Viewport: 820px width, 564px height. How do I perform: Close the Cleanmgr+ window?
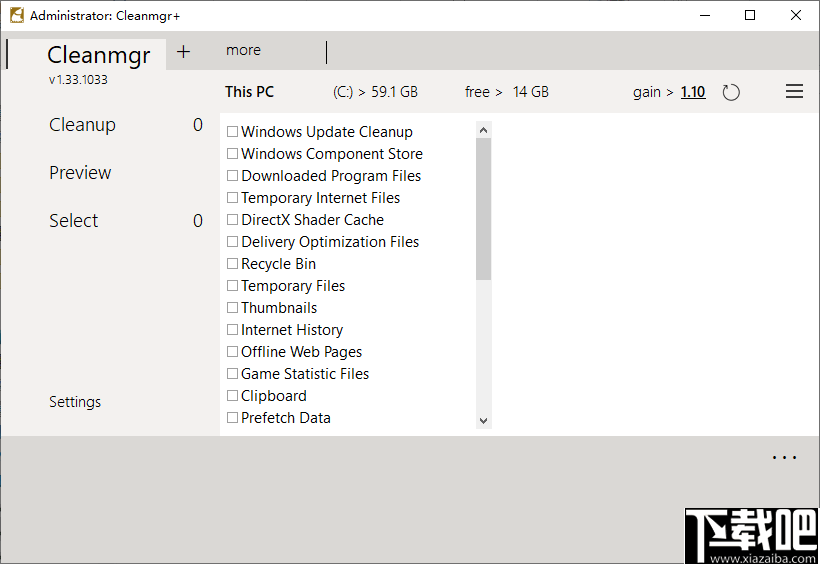[795, 15]
